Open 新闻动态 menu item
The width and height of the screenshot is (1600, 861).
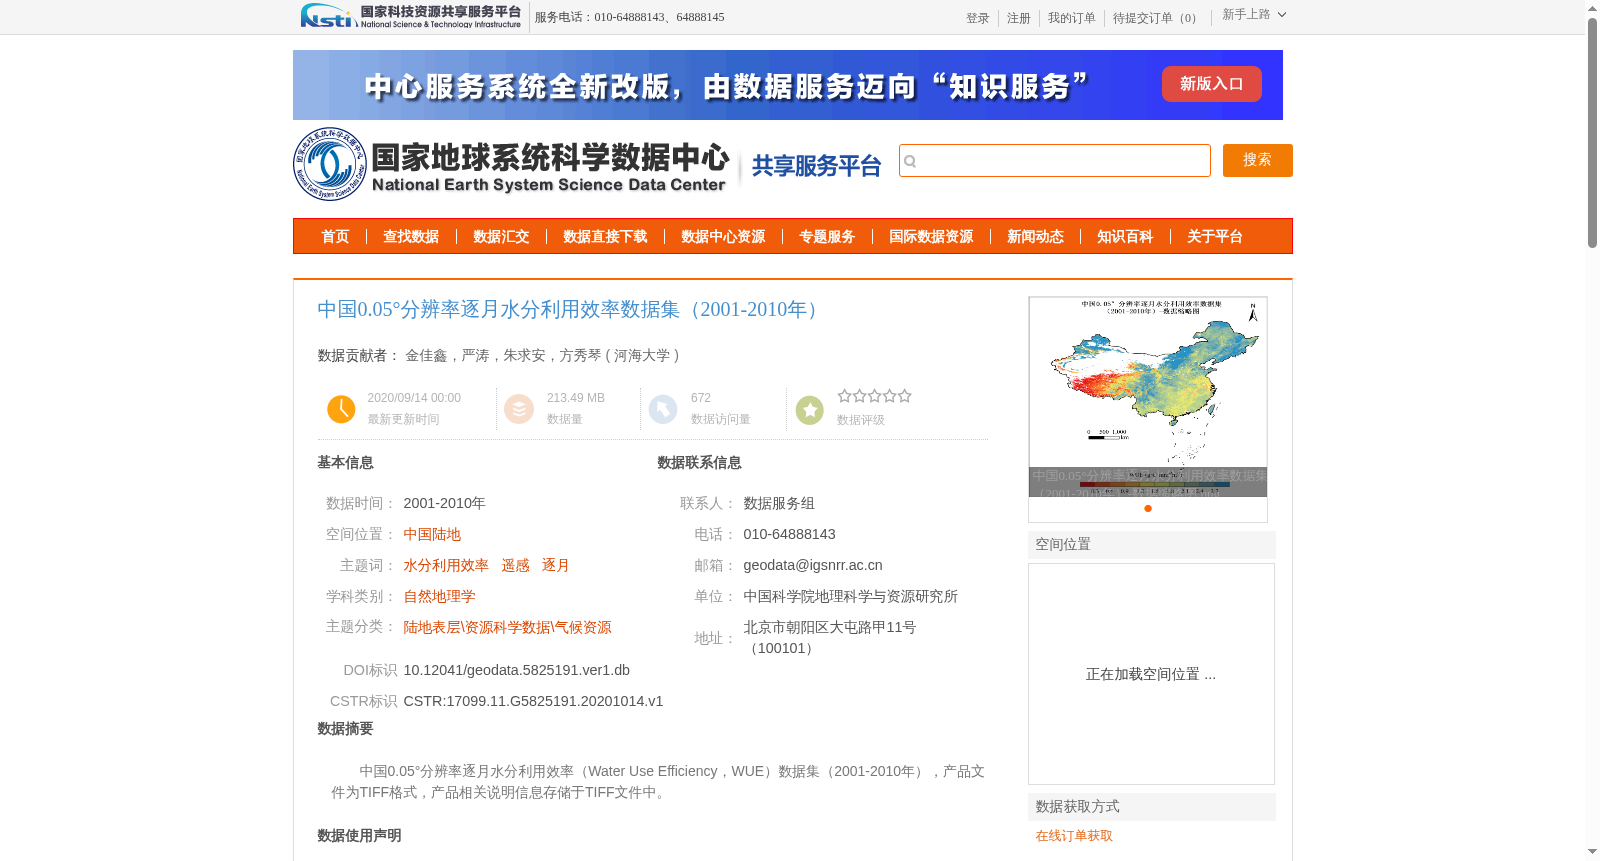(x=1035, y=237)
